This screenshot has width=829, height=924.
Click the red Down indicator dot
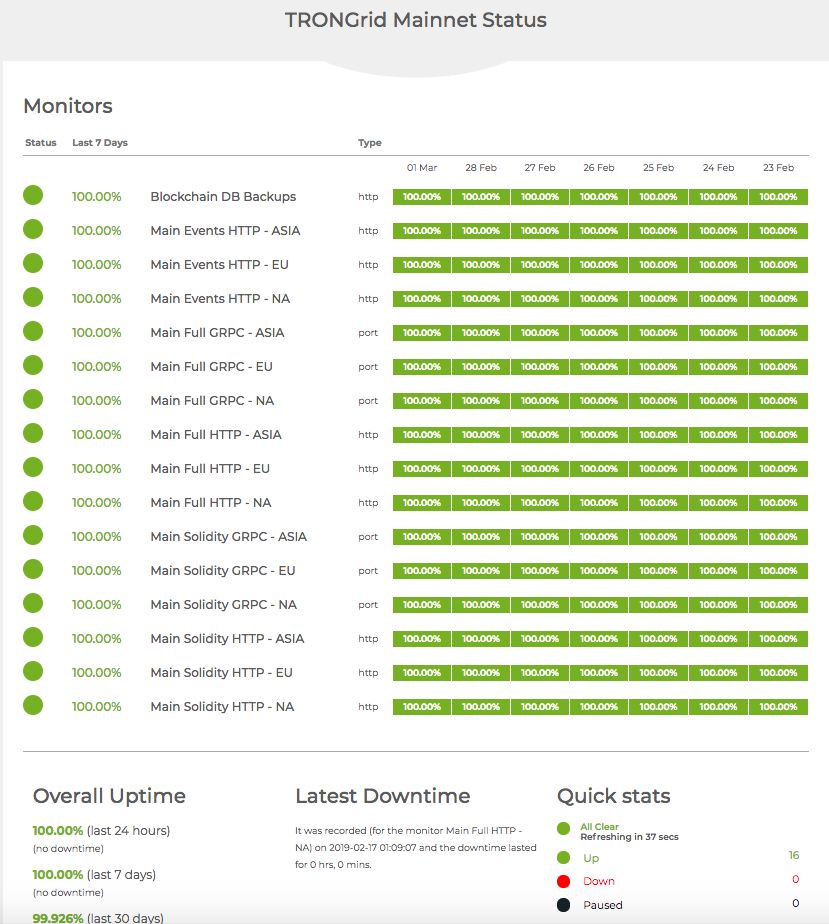pos(563,881)
